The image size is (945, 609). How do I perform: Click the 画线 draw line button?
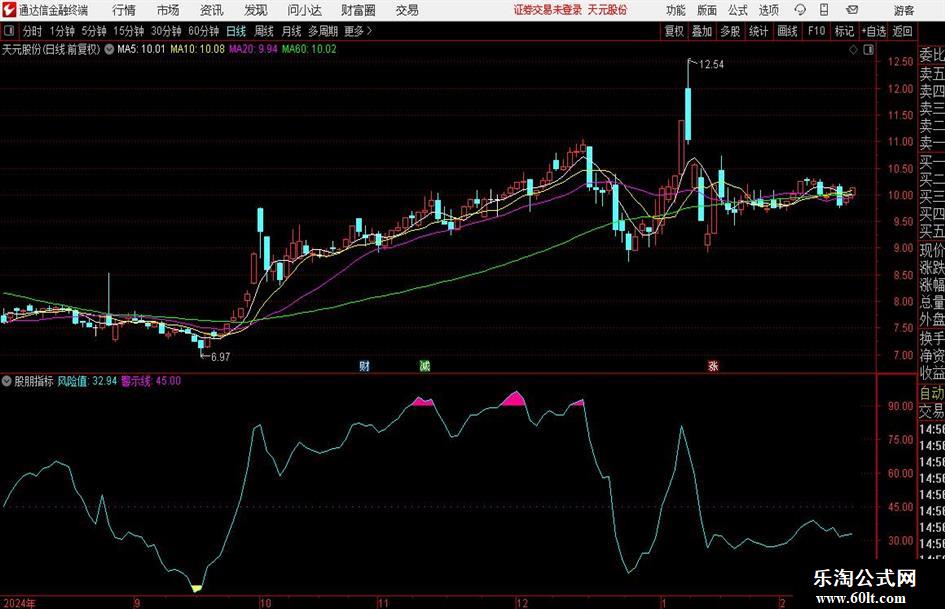[x=788, y=31]
